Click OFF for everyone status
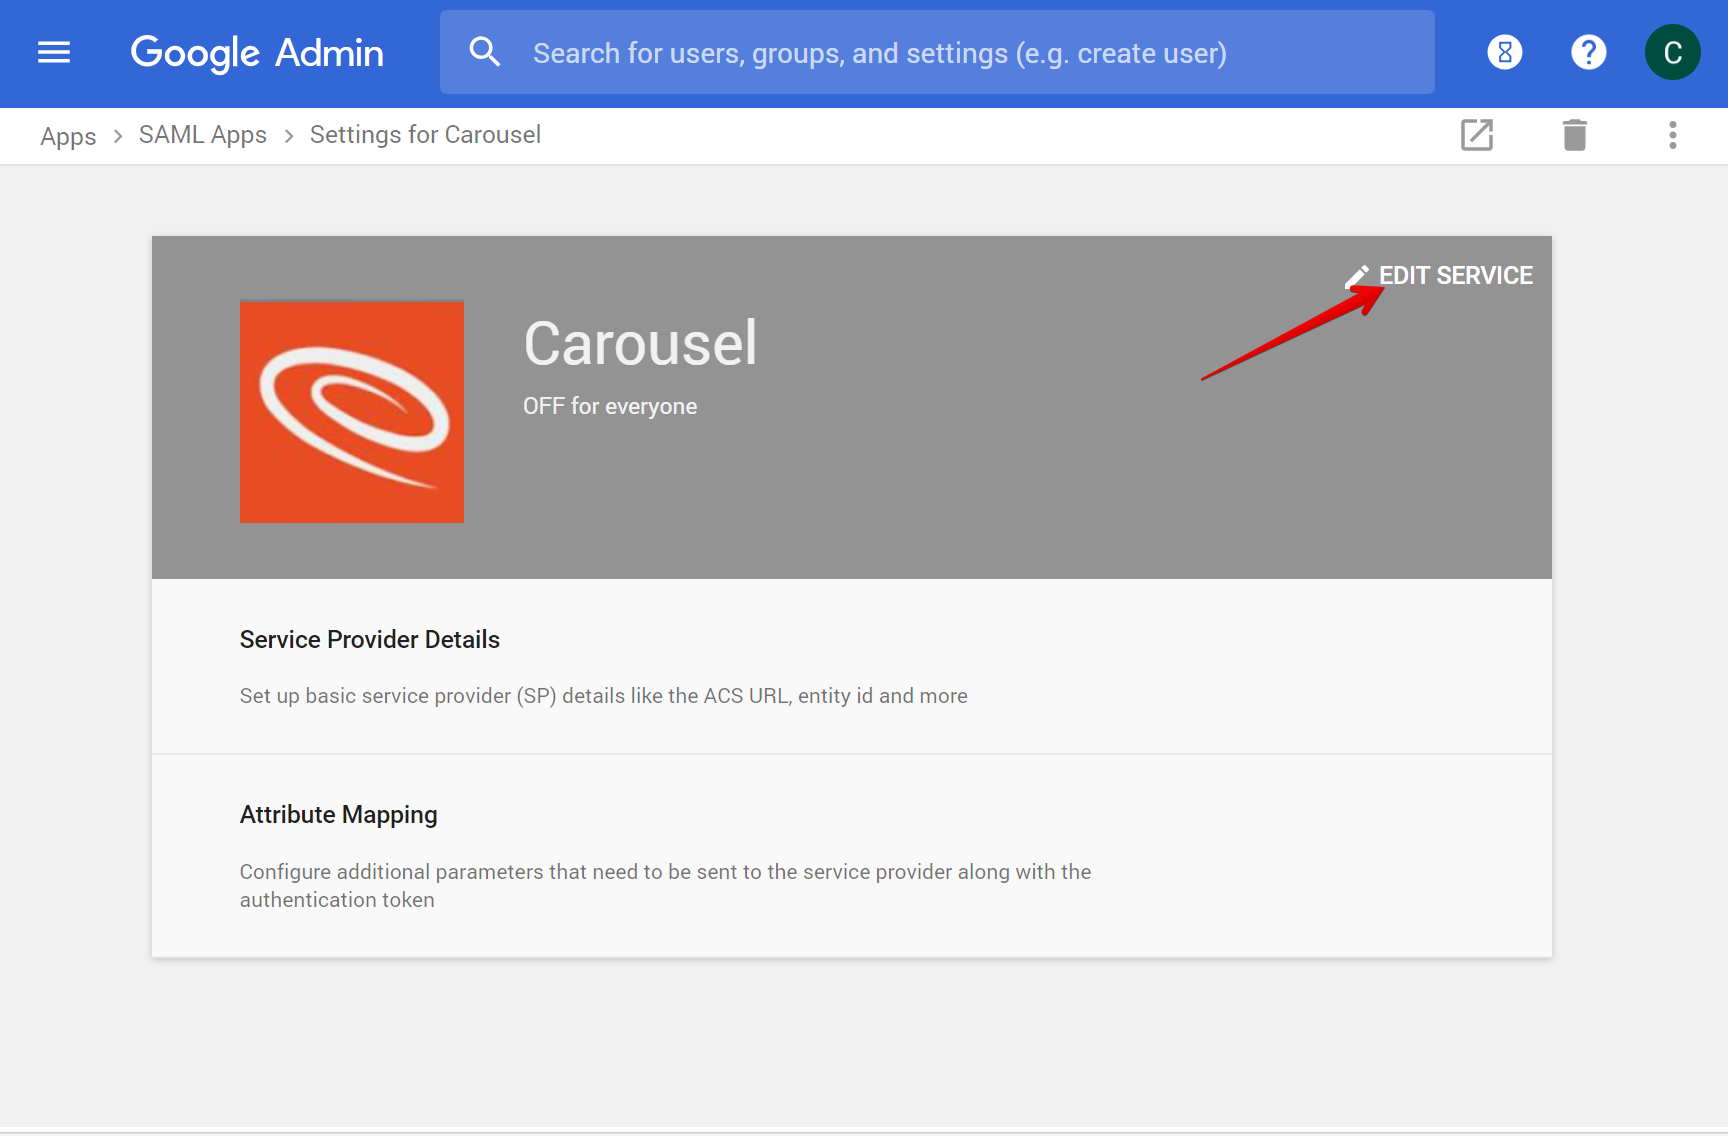Image resolution: width=1728 pixels, height=1136 pixels. (x=610, y=406)
